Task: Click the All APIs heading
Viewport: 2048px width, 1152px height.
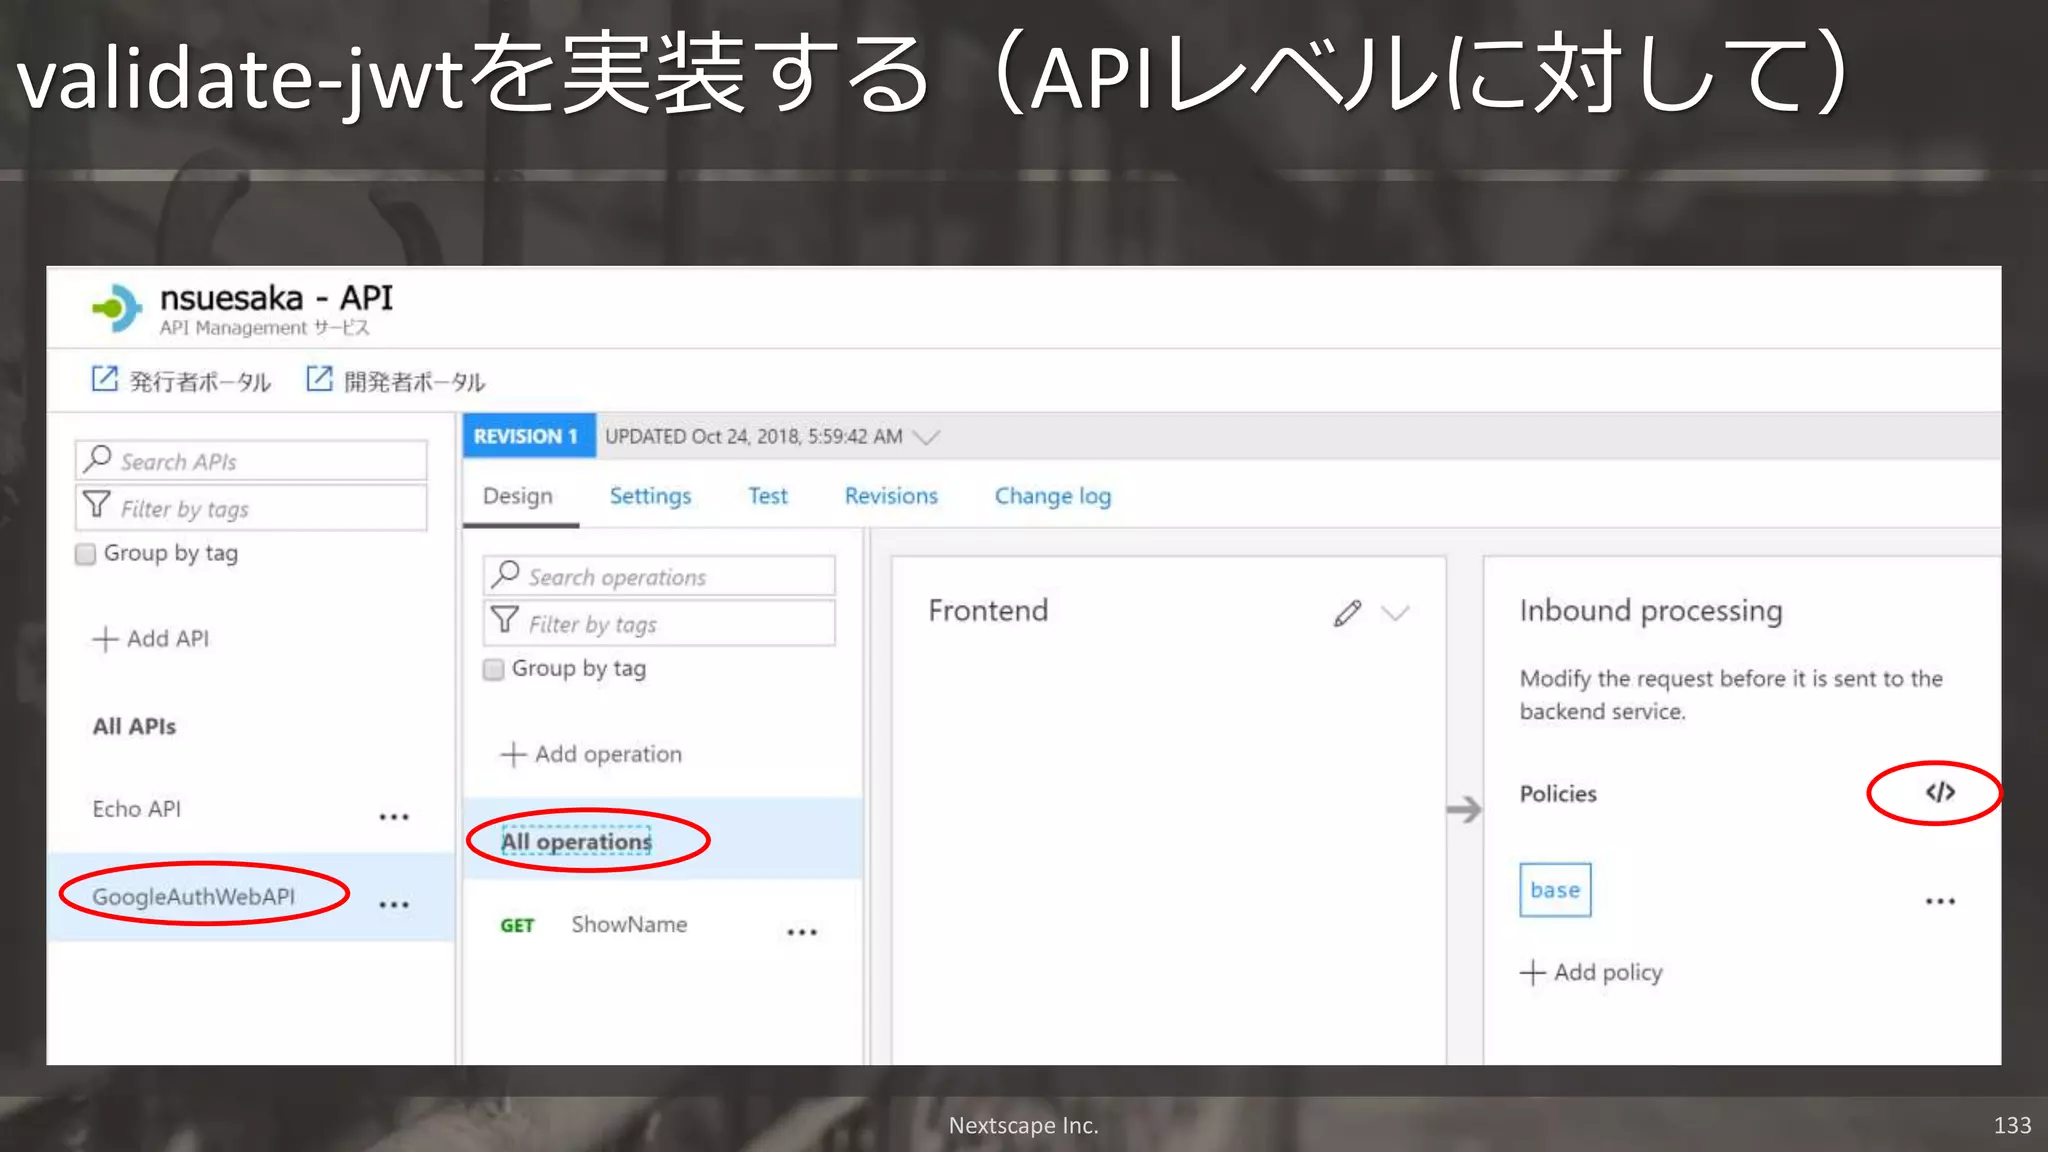Action: pyautogui.click(x=134, y=727)
